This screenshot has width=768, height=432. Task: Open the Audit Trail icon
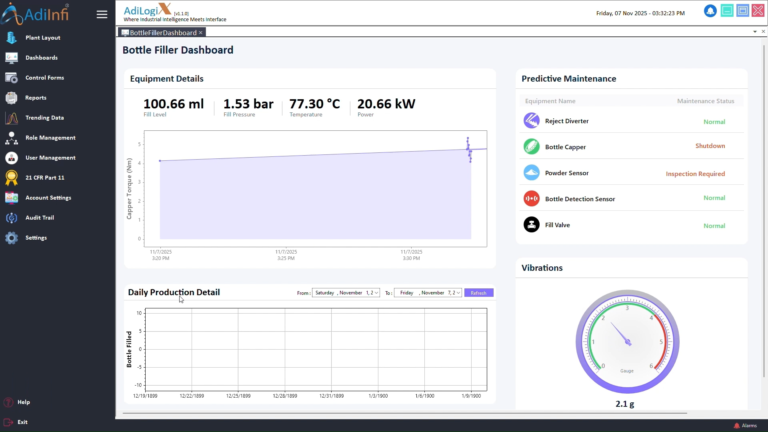pos(12,218)
